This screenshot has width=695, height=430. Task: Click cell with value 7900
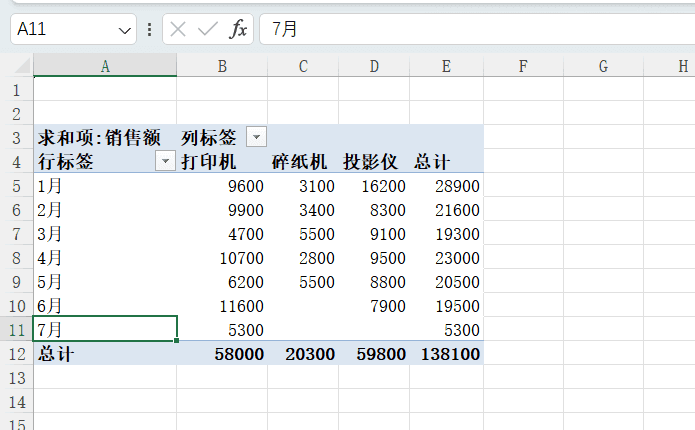coord(374,305)
